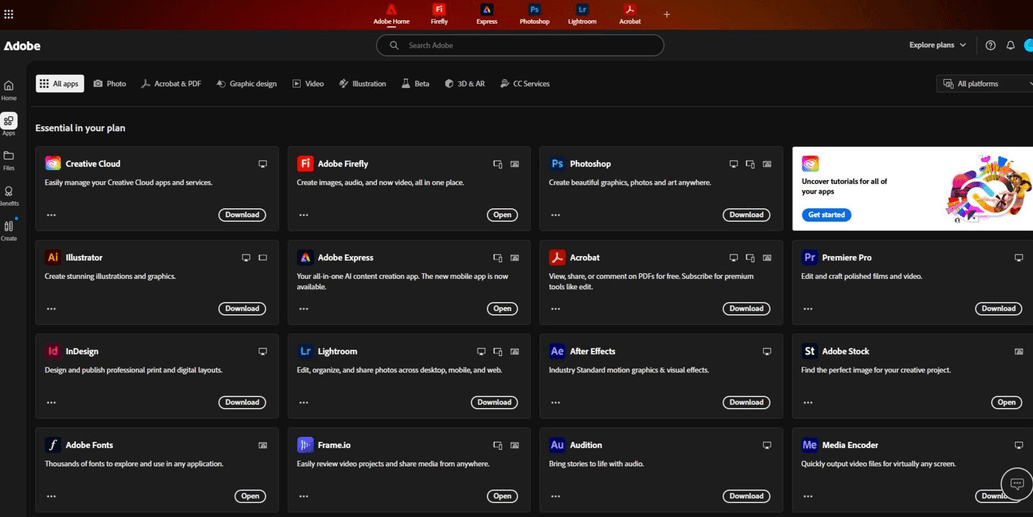Open the notifications bell icon
Viewport: 1033px width, 517px height.
(x=1010, y=45)
